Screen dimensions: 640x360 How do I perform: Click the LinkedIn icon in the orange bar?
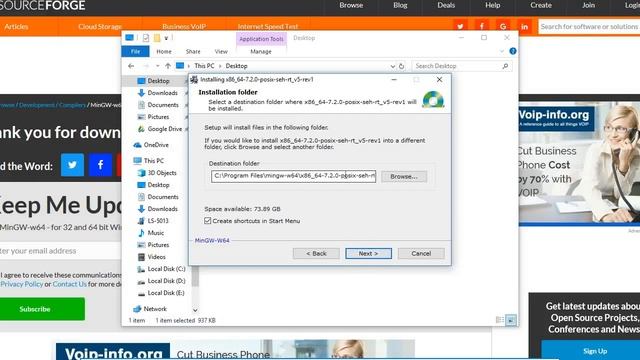tap(524, 27)
